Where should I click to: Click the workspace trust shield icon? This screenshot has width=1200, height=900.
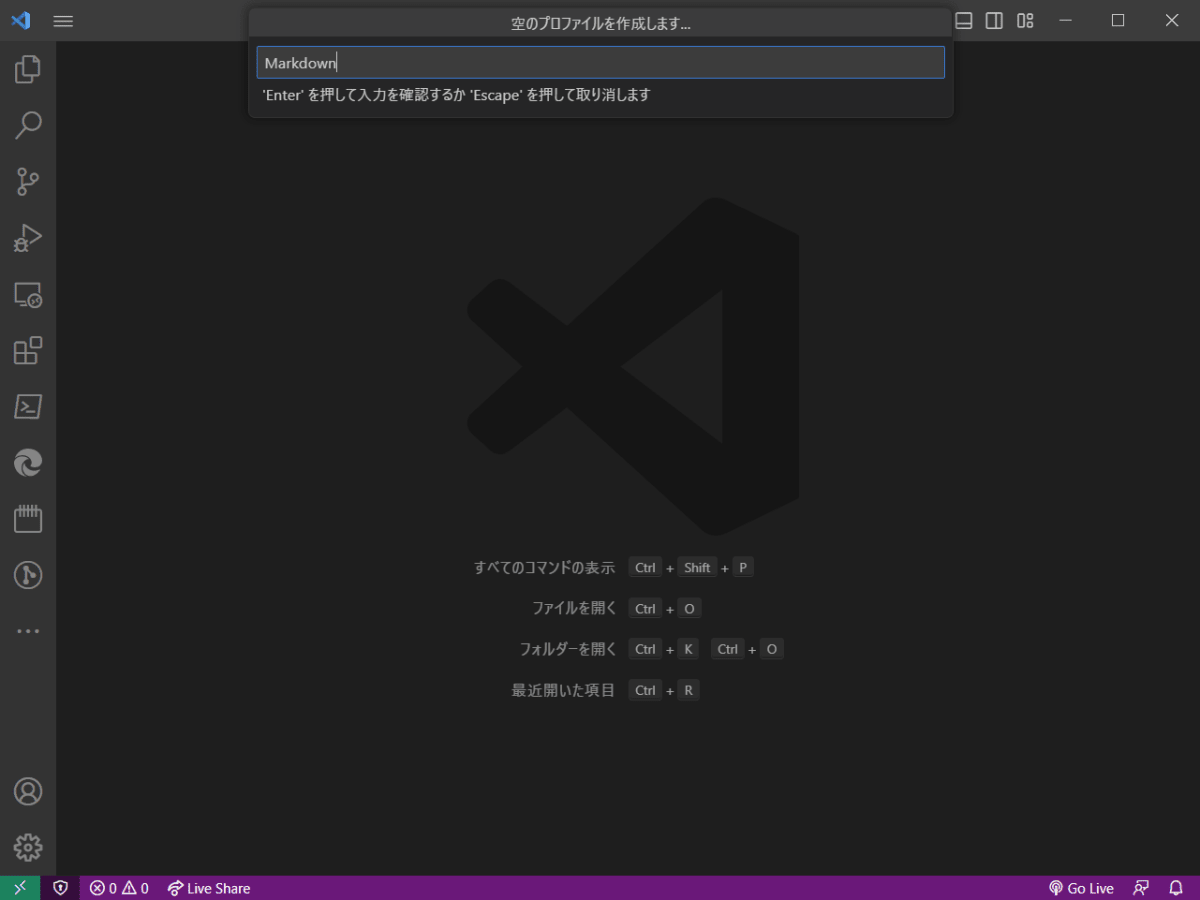point(61,888)
